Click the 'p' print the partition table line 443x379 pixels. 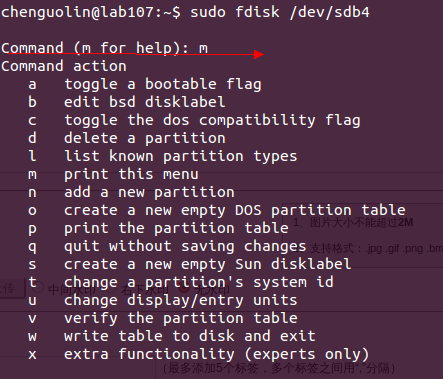tap(158, 228)
